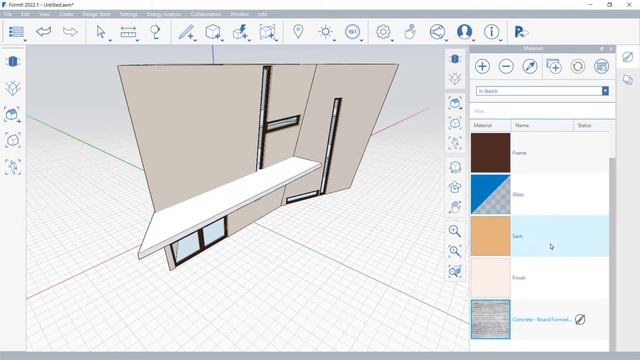Close the Materials panel
Screen dimensions: 640x360
coord(611,49)
